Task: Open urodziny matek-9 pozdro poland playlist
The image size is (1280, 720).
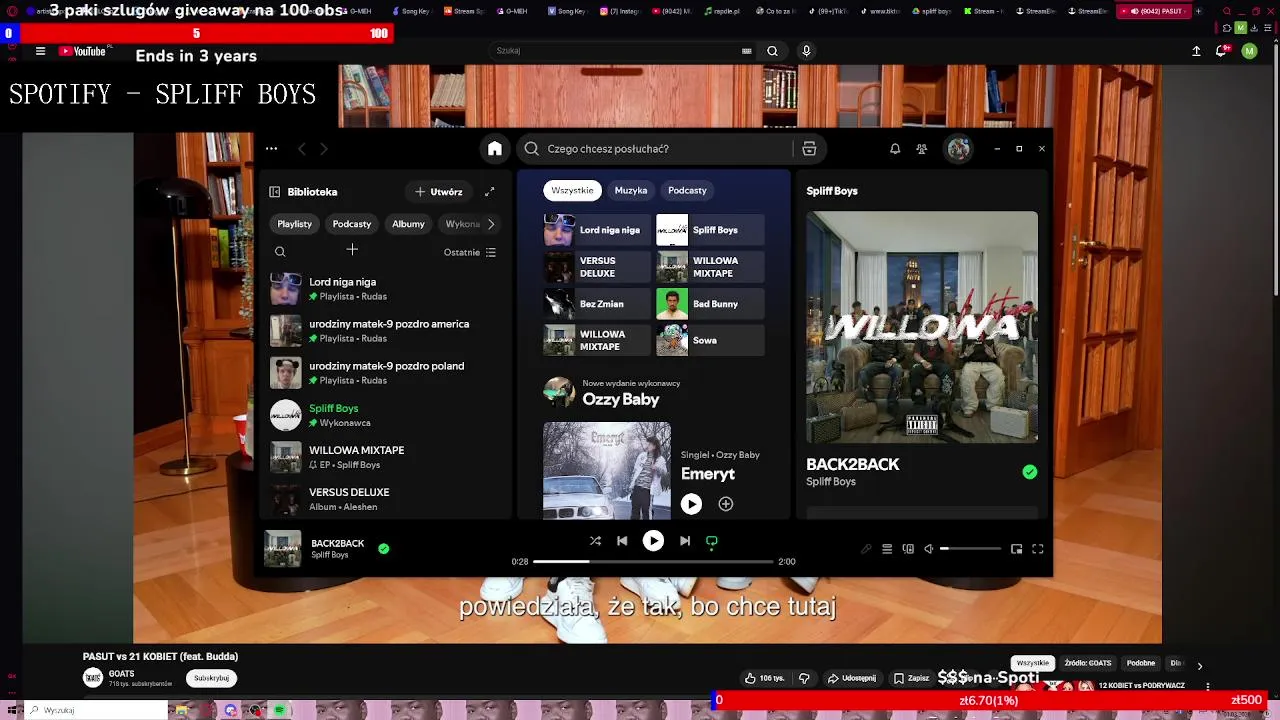Action: pyautogui.click(x=386, y=373)
